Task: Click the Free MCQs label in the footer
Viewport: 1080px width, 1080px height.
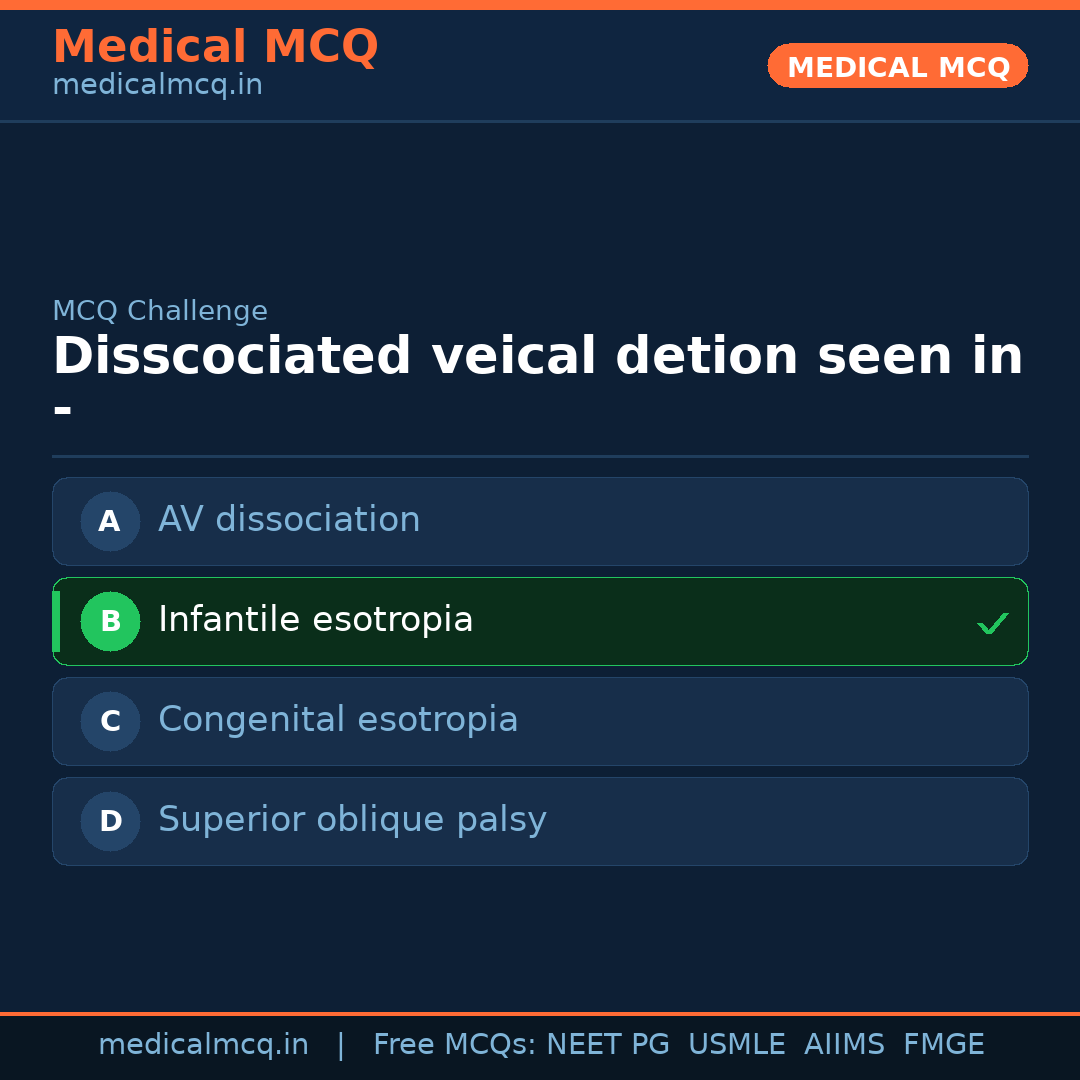Action: click(454, 1045)
